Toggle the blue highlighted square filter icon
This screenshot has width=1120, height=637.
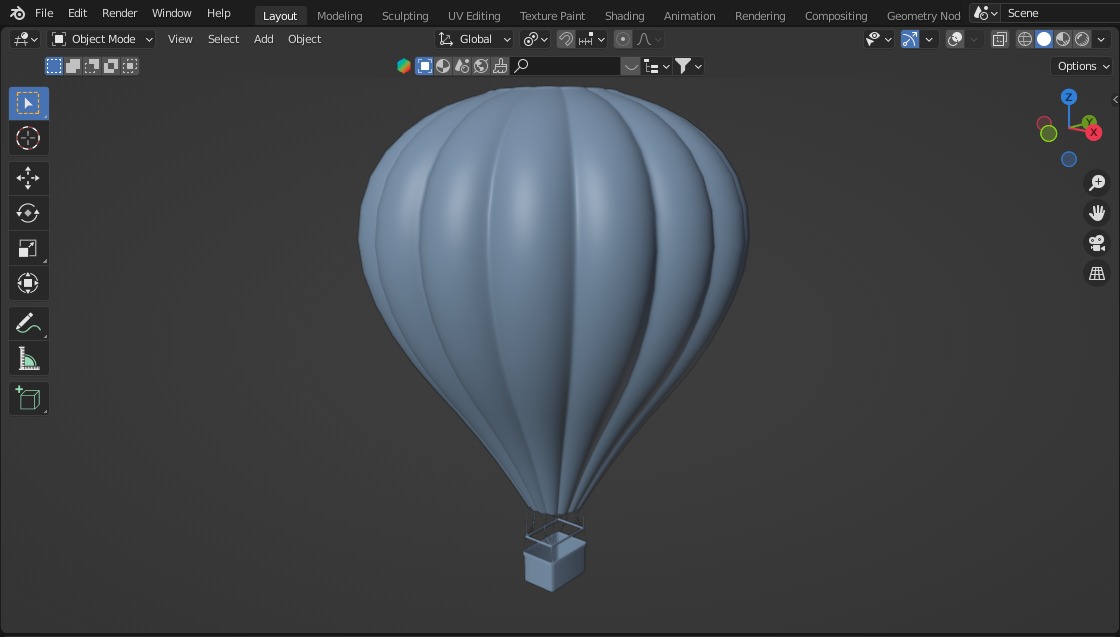(x=424, y=66)
